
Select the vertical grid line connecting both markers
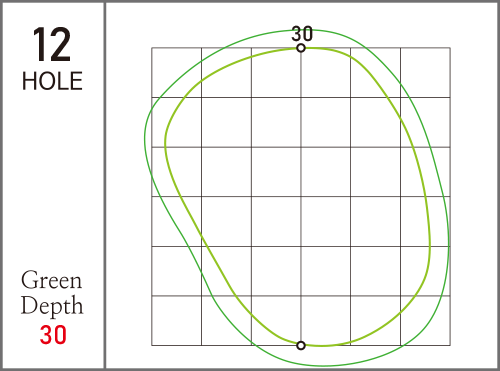coord(301,197)
